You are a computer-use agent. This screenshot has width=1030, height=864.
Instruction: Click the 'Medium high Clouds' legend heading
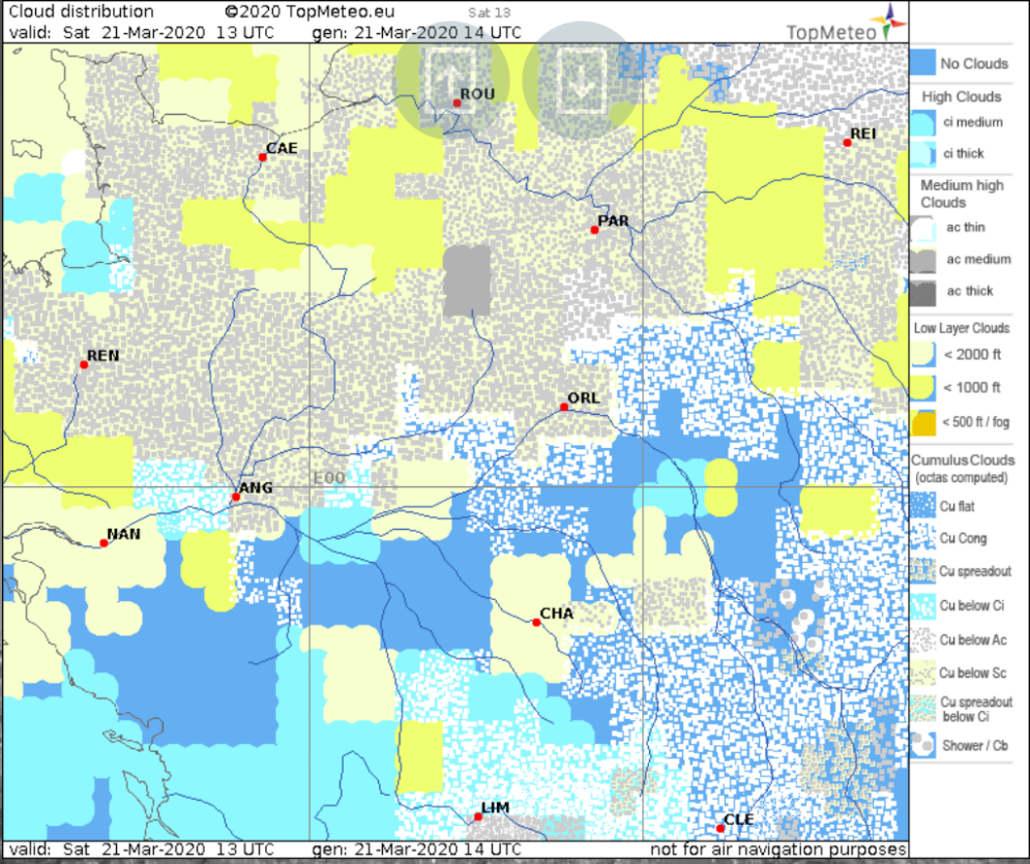[x=962, y=194]
